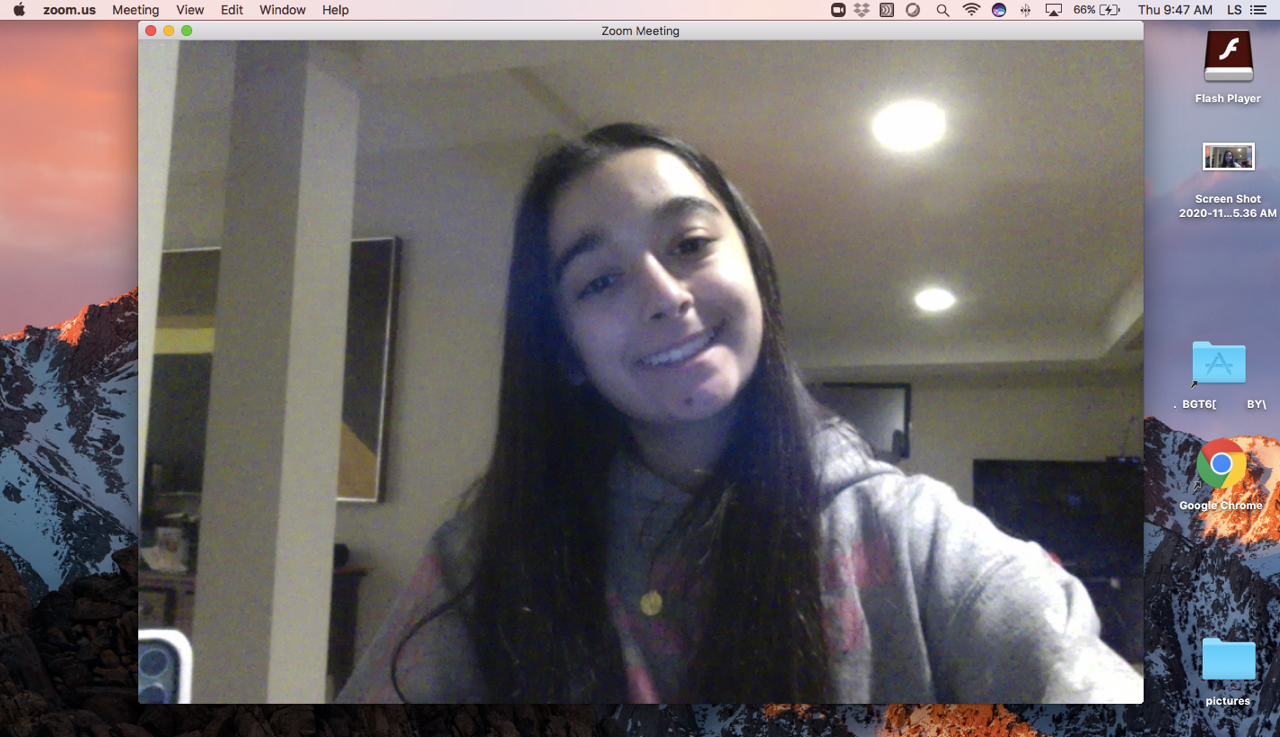This screenshot has width=1280, height=737.
Task: Open the zoom.us application menu
Action: 69,10
